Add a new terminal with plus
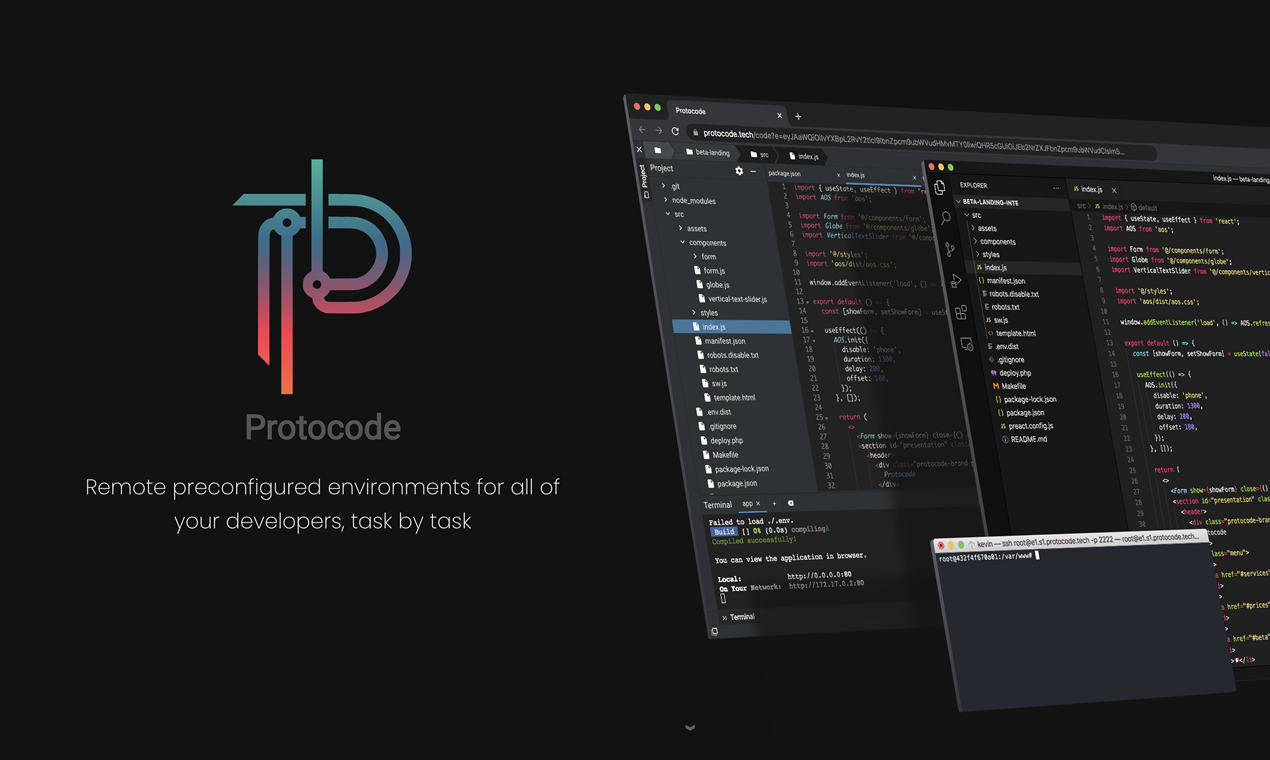The width and height of the screenshot is (1270, 760). pyautogui.click(x=774, y=503)
